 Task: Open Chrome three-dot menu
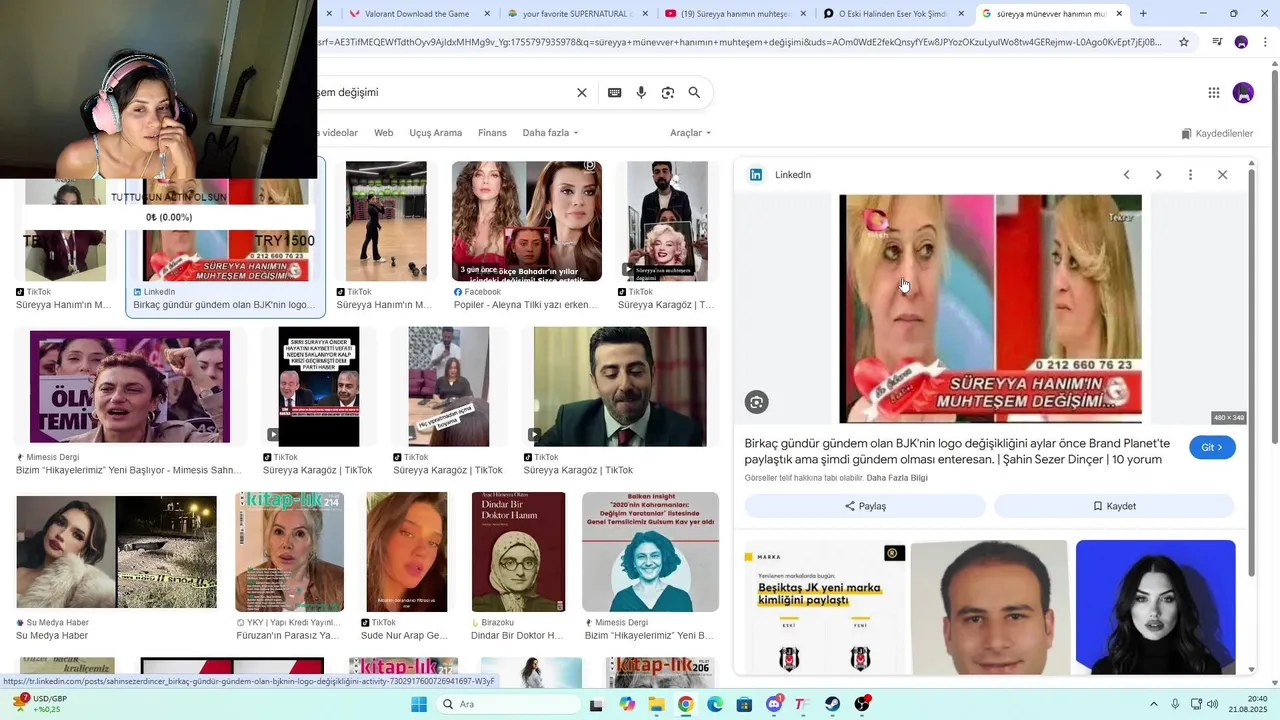(x=1266, y=42)
